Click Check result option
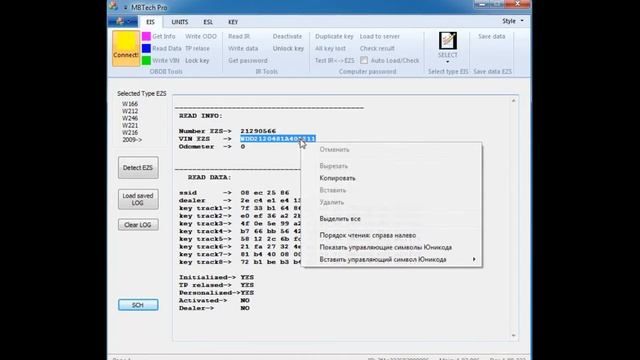Image resolution: width=640 pixels, height=360 pixels. pos(377,48)
